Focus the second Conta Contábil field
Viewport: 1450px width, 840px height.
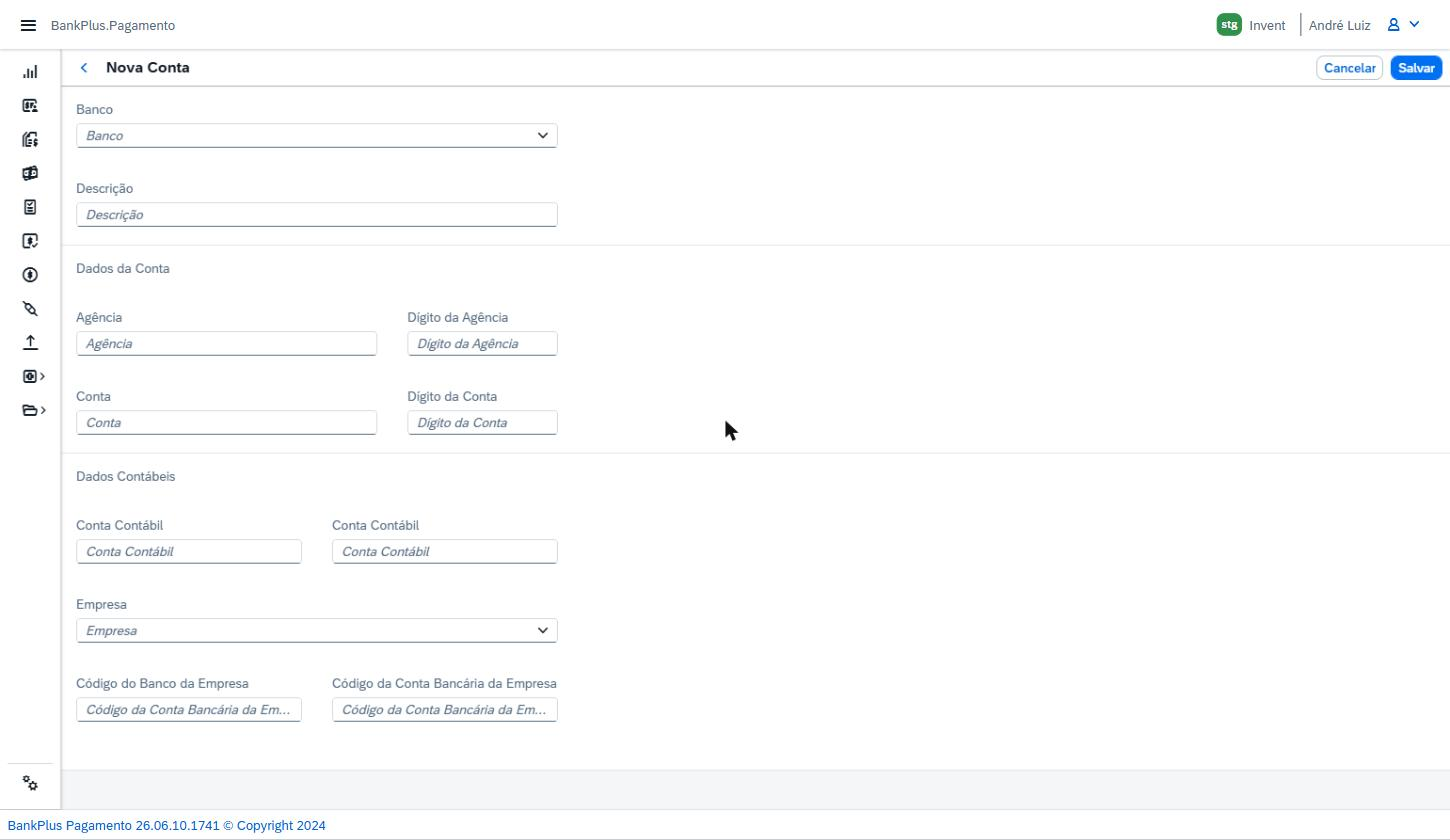(x=445, y=552)
